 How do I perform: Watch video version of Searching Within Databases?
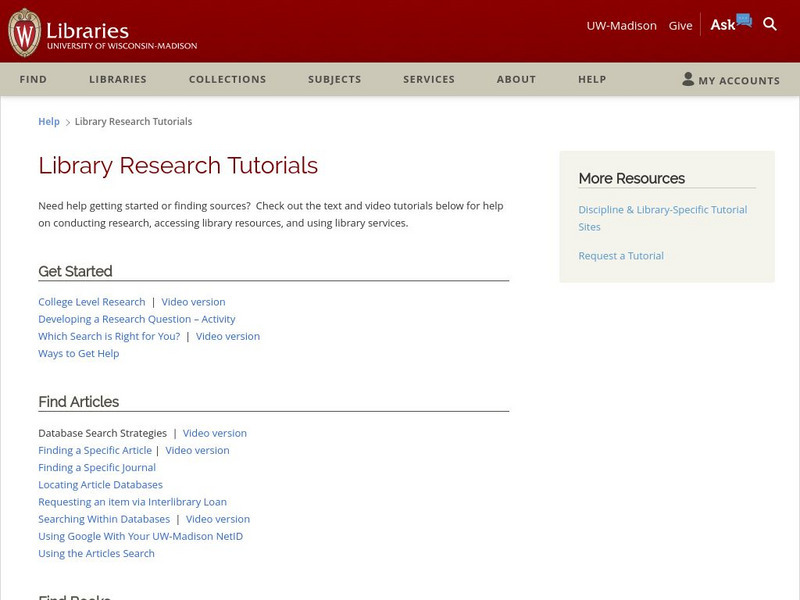[x=218, y=519]
